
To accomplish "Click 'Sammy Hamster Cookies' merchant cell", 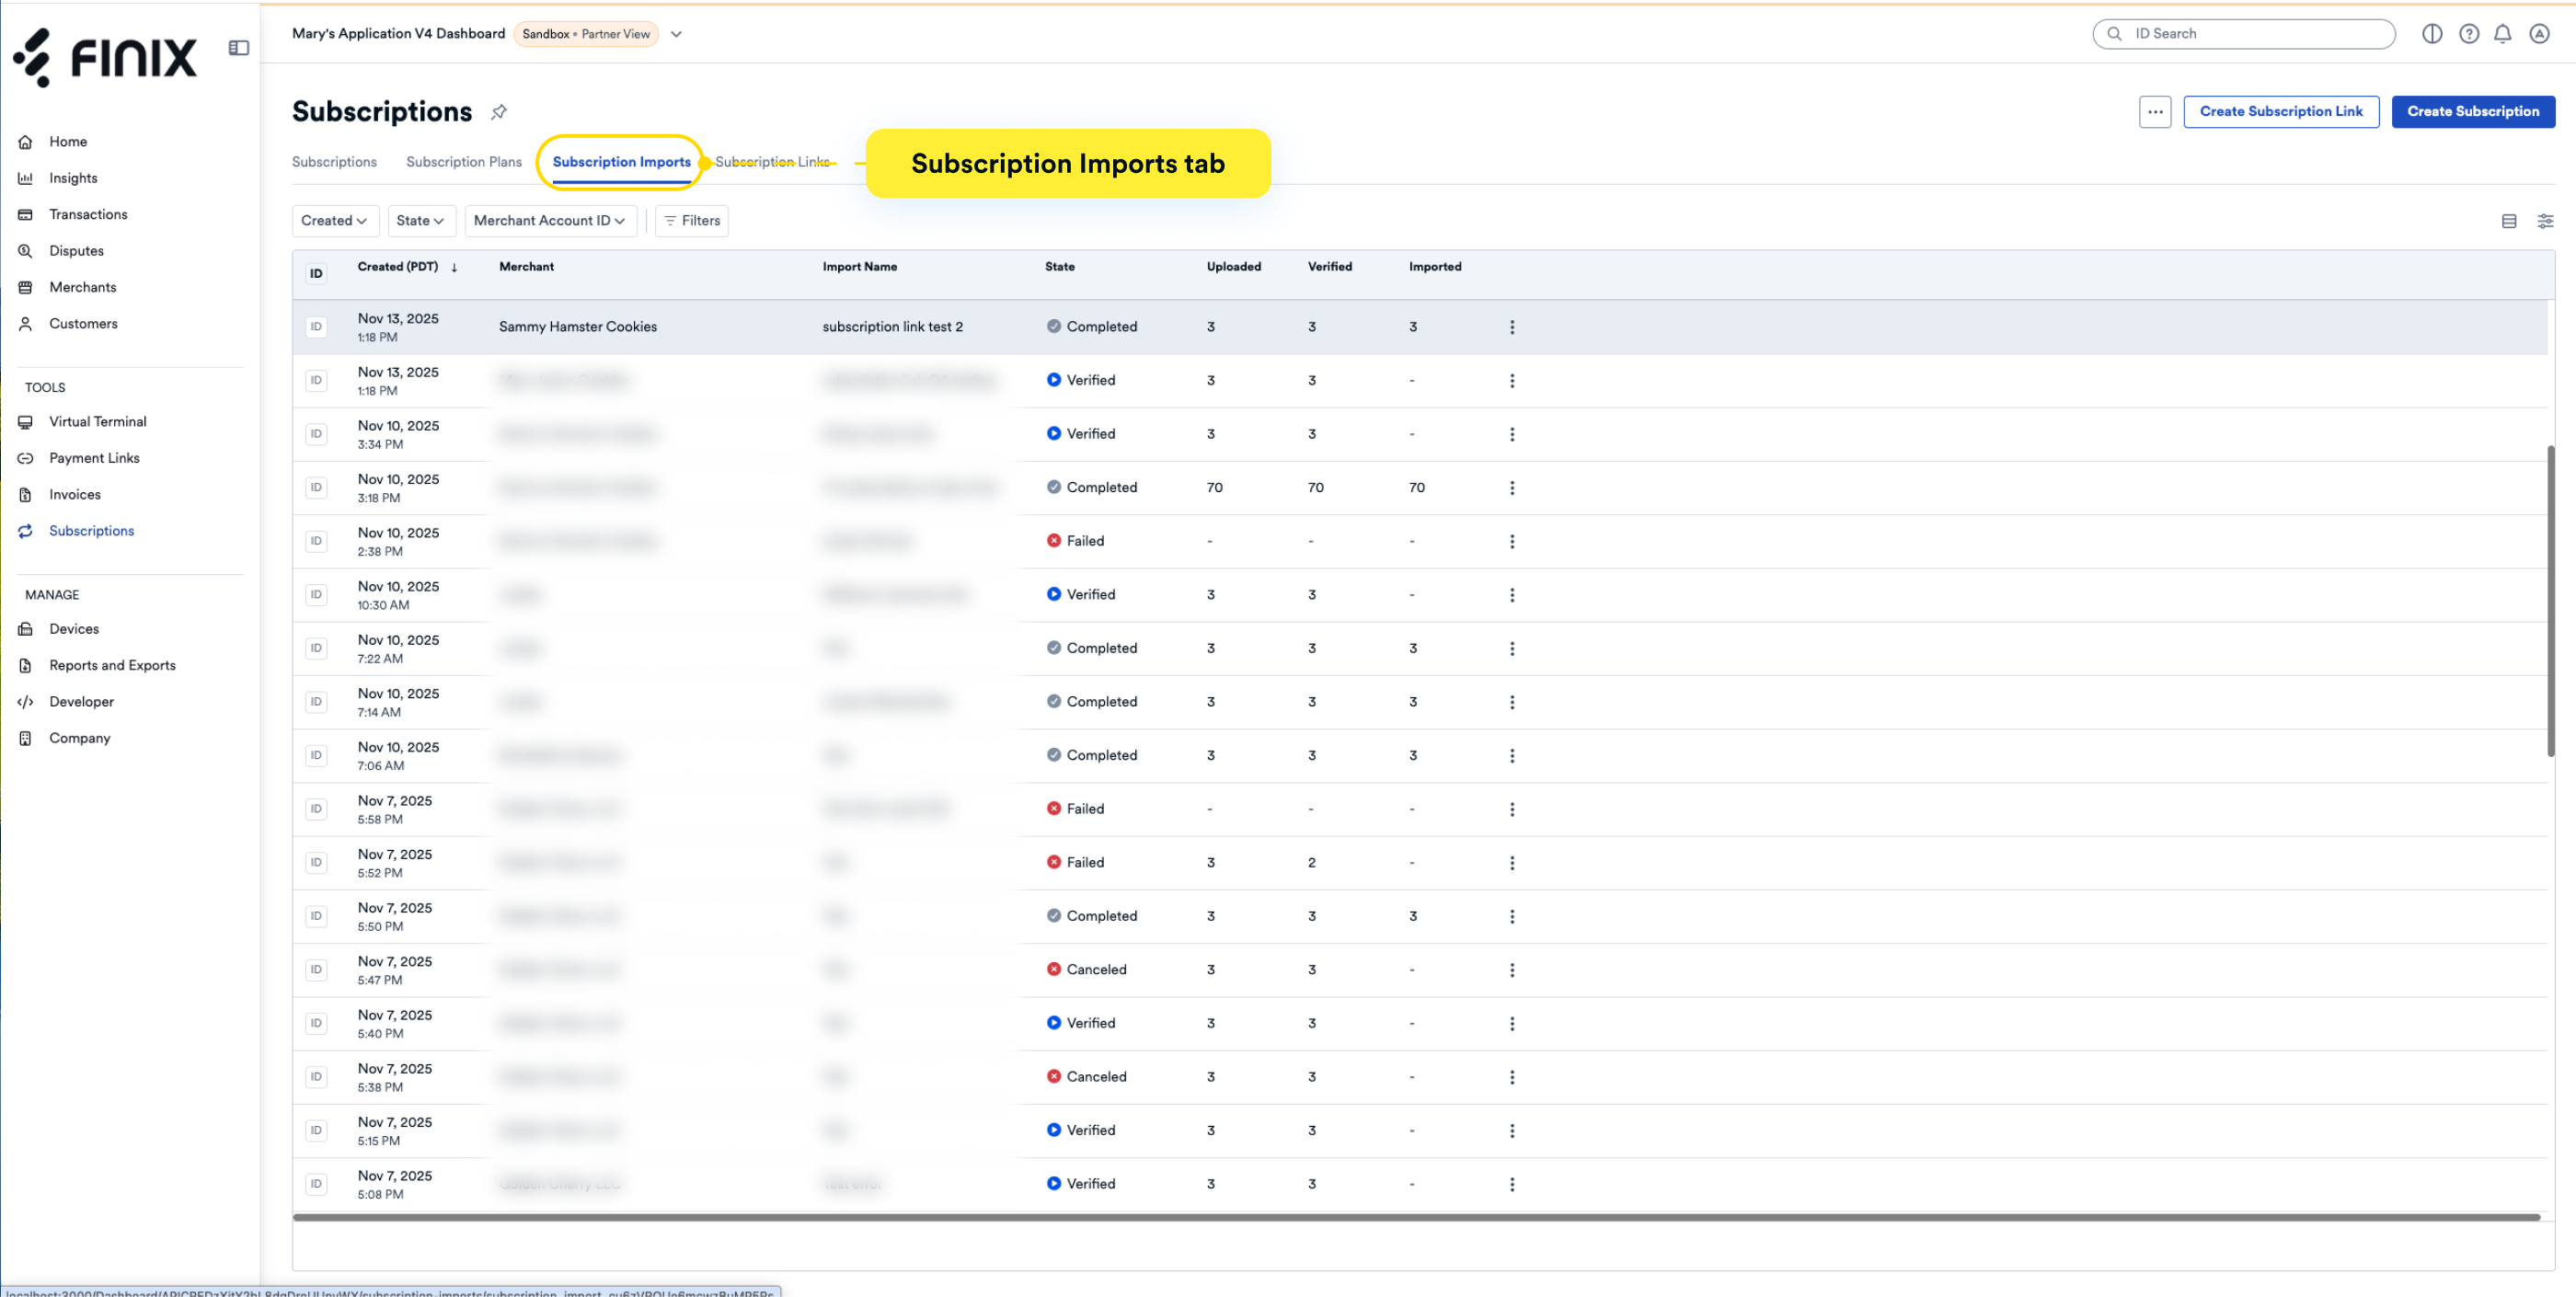I will coord(578,327).
